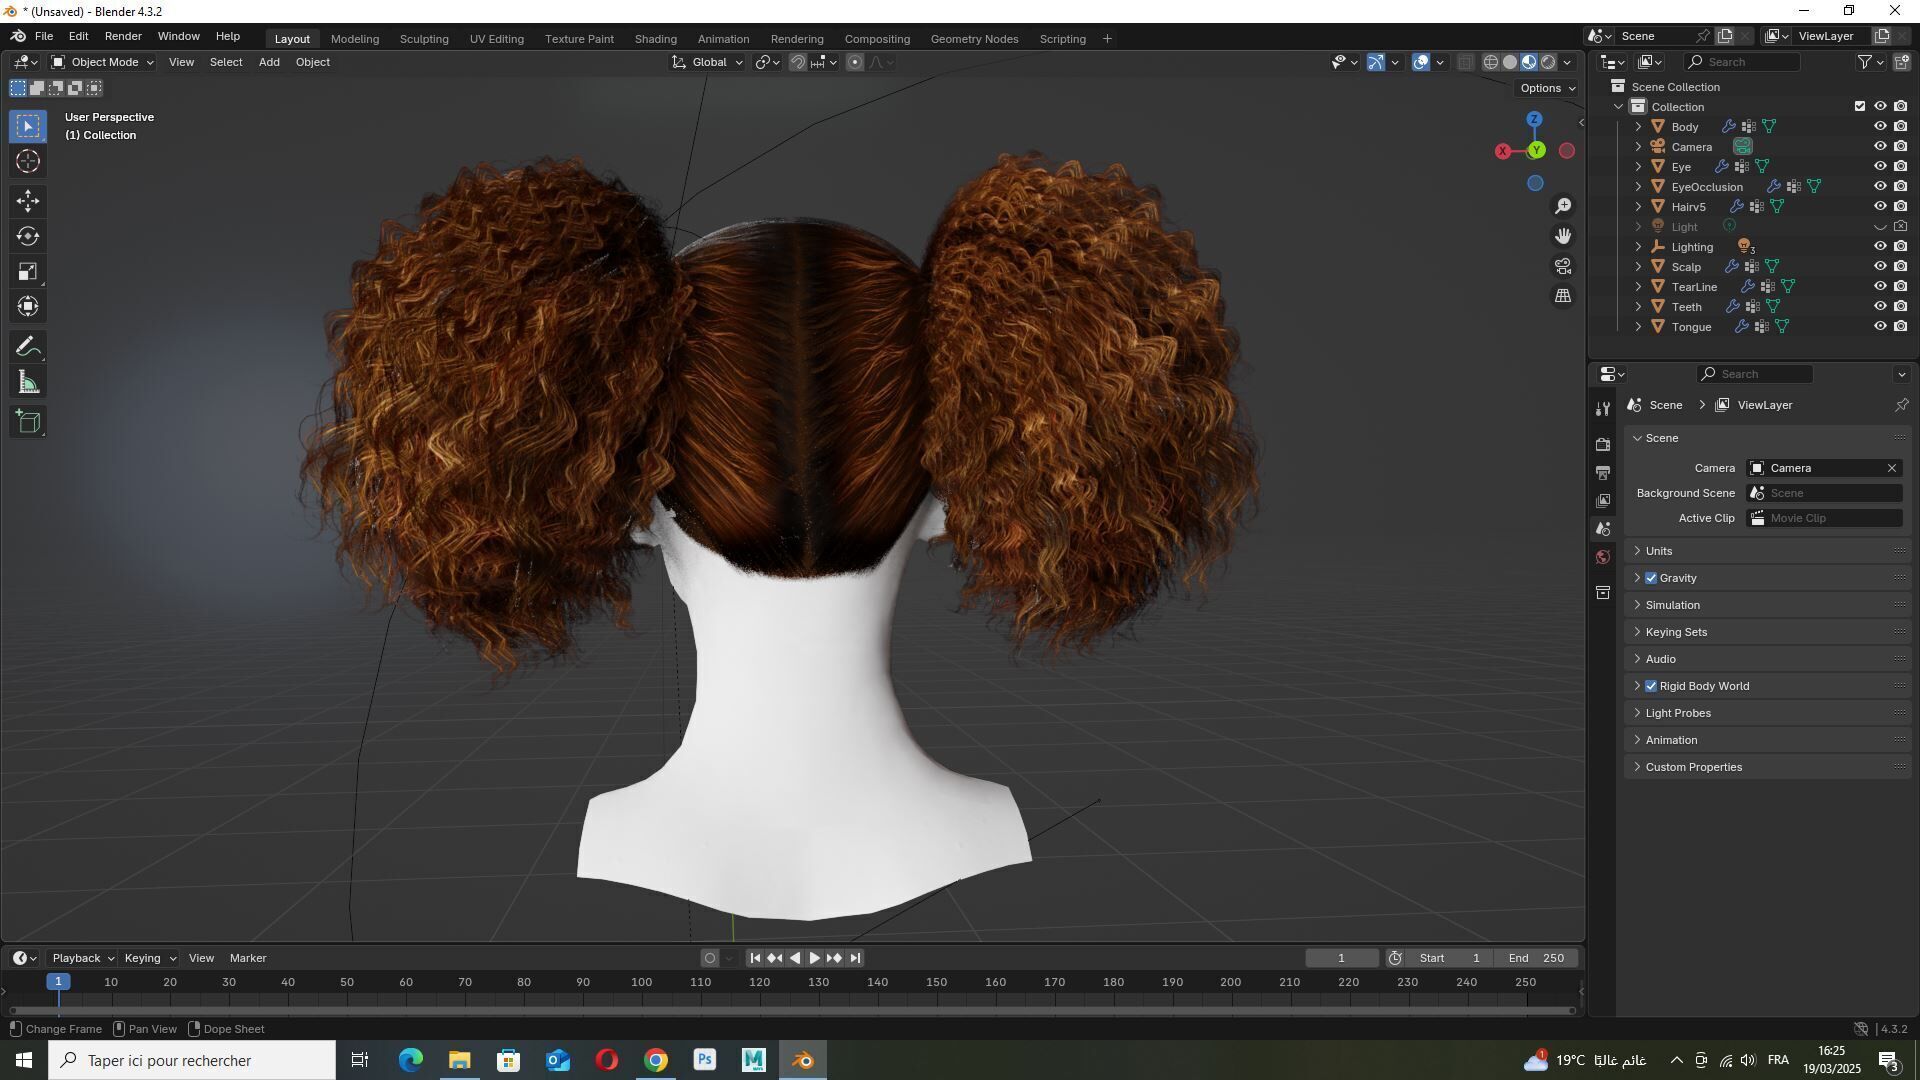Viewport: 1920px width, 1080px height.
Task: Toggle Gravity checkbox in Scene properties
Action: tap(1651, 578)
